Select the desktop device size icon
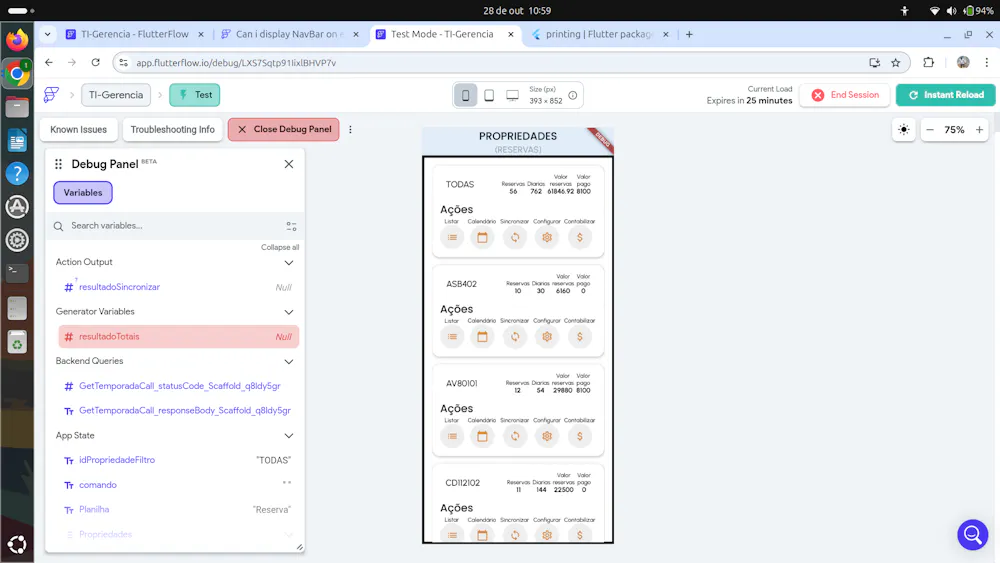The height and width of the screenshot is (563, 1000). pos(512,95)
